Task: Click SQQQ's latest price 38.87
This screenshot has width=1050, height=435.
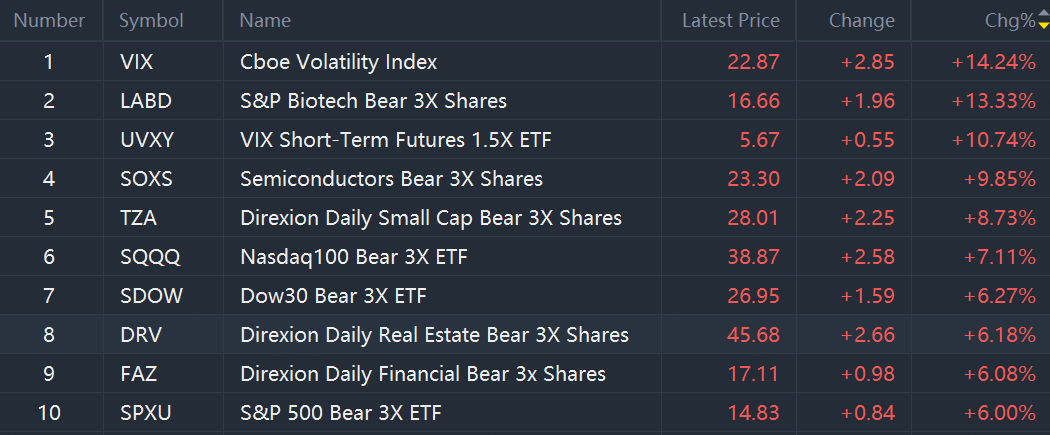Action: pos(753,257)
